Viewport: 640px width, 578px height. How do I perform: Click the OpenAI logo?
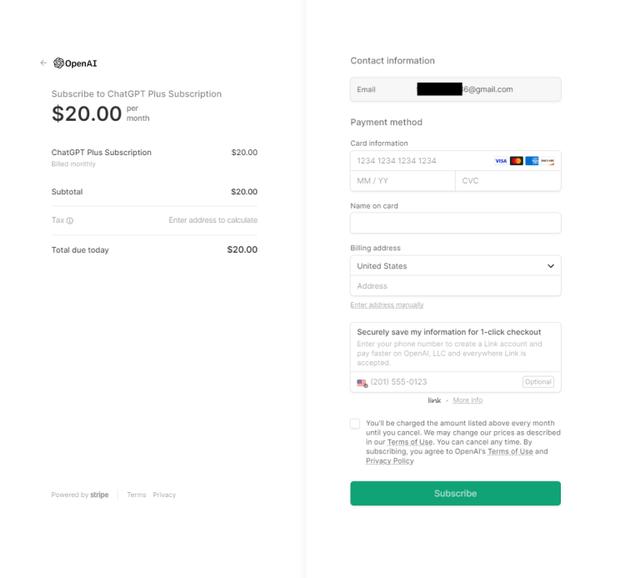click(x=76, y=63)
